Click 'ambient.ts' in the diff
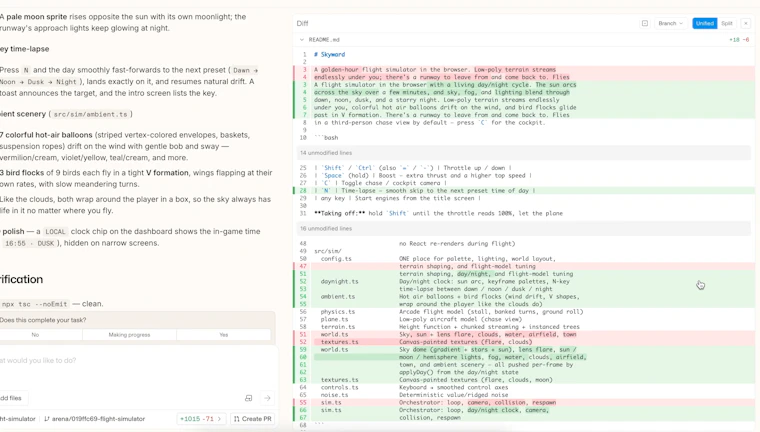 point(337,296)
